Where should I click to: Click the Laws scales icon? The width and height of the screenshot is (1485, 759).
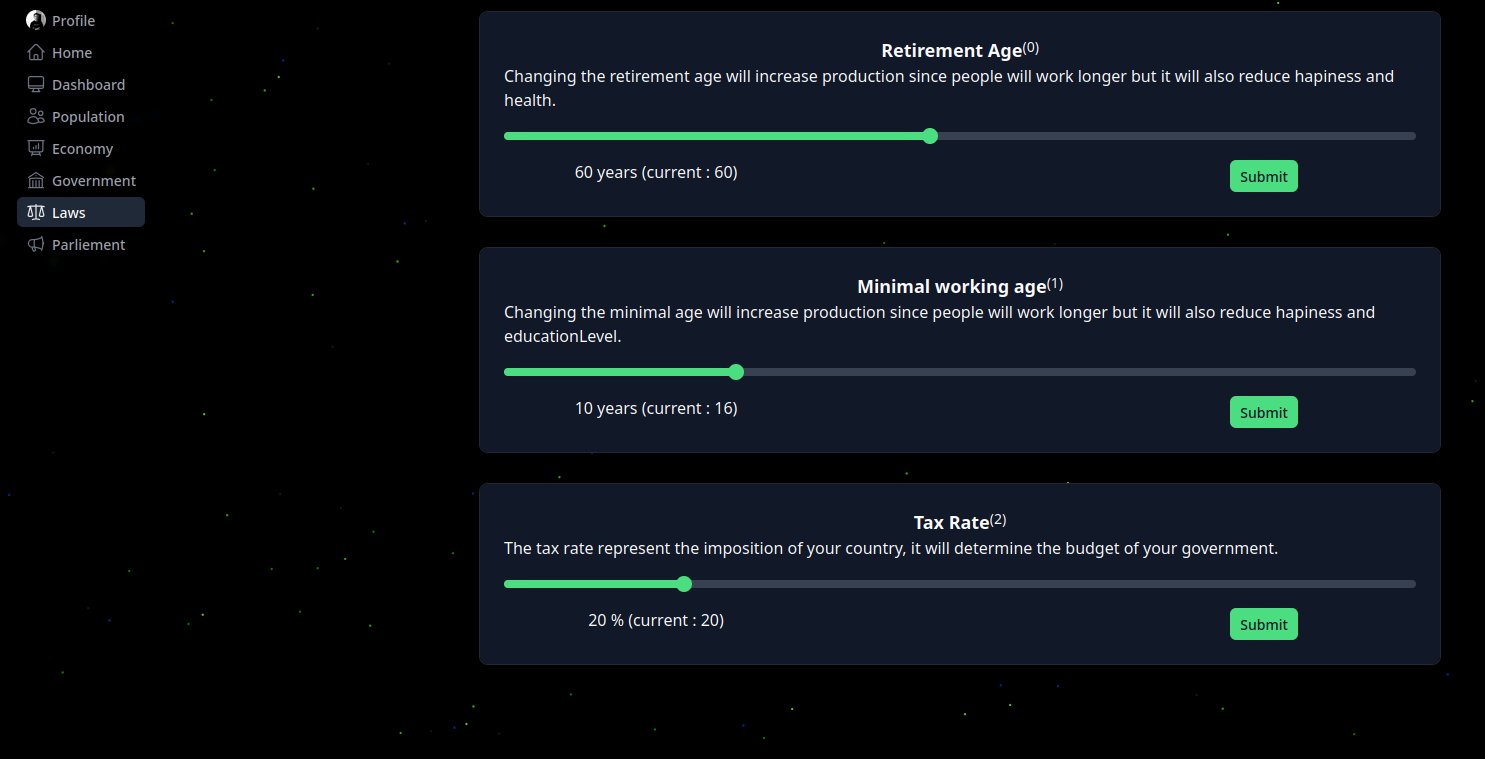36,212
